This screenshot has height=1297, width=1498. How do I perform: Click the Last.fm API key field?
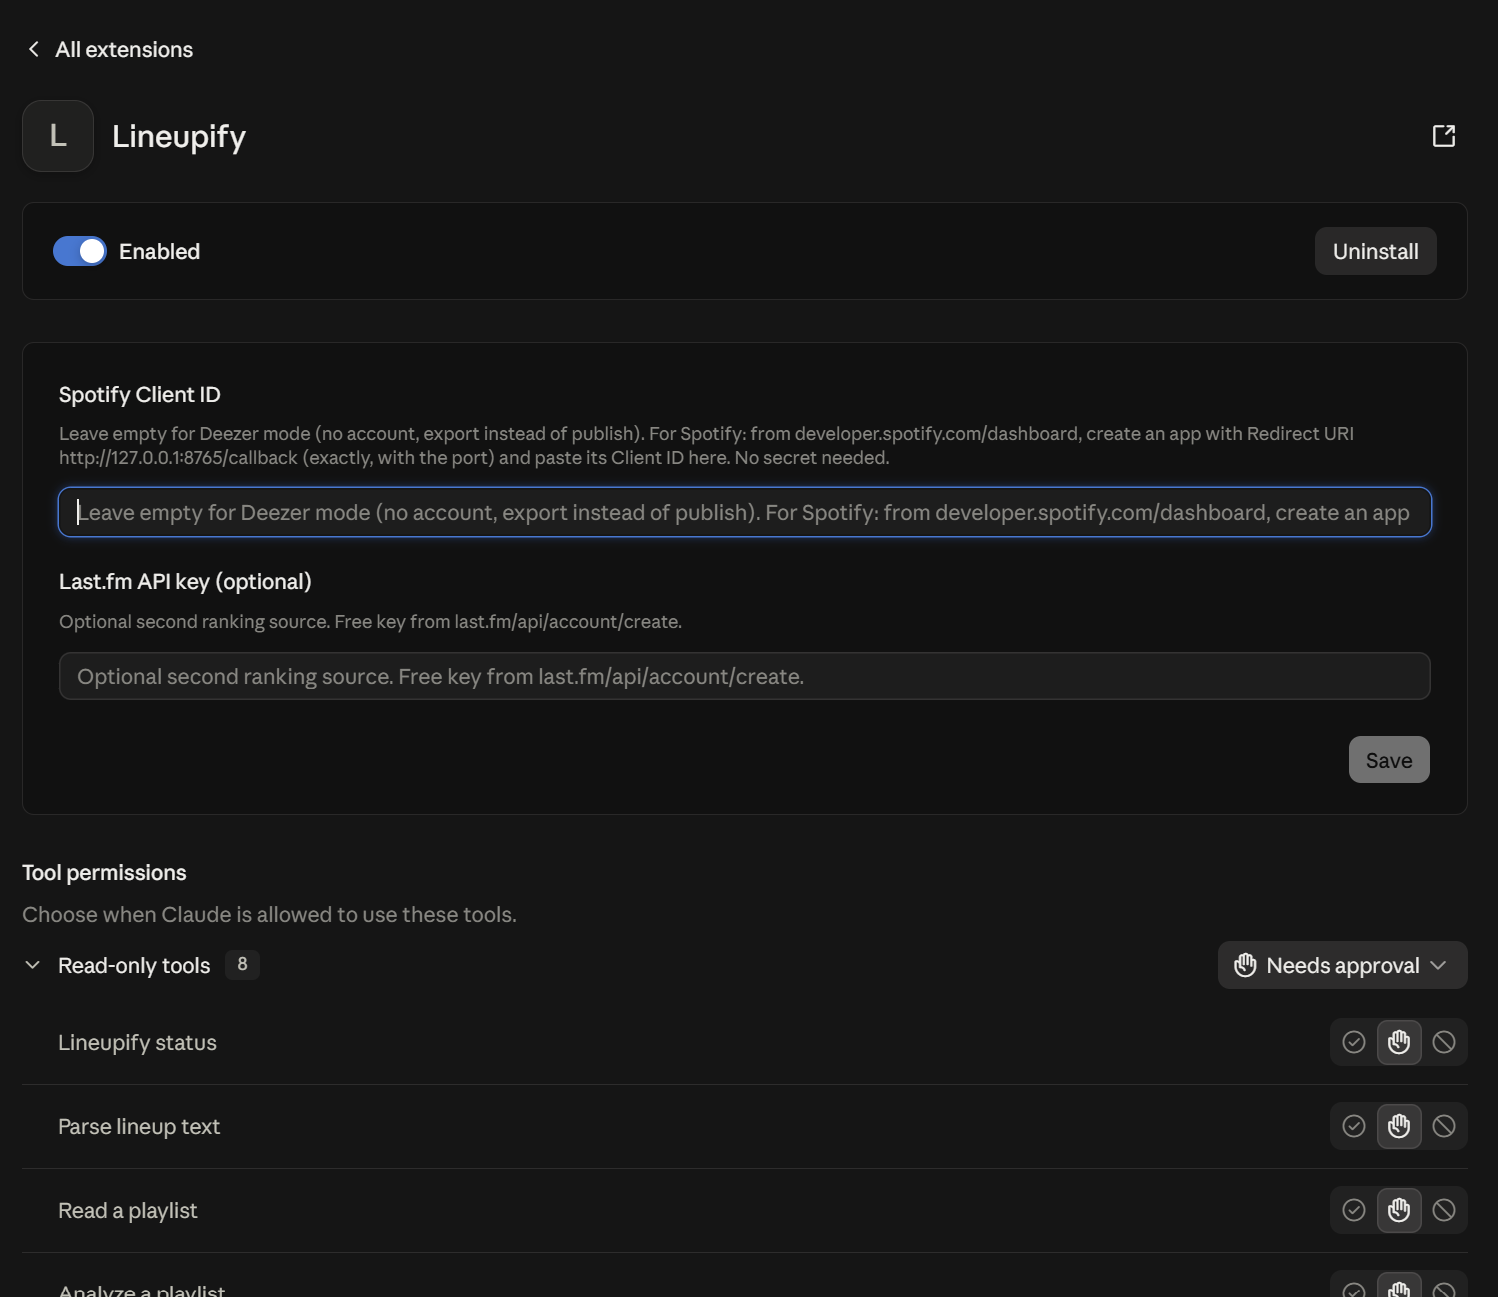(745, 676)
